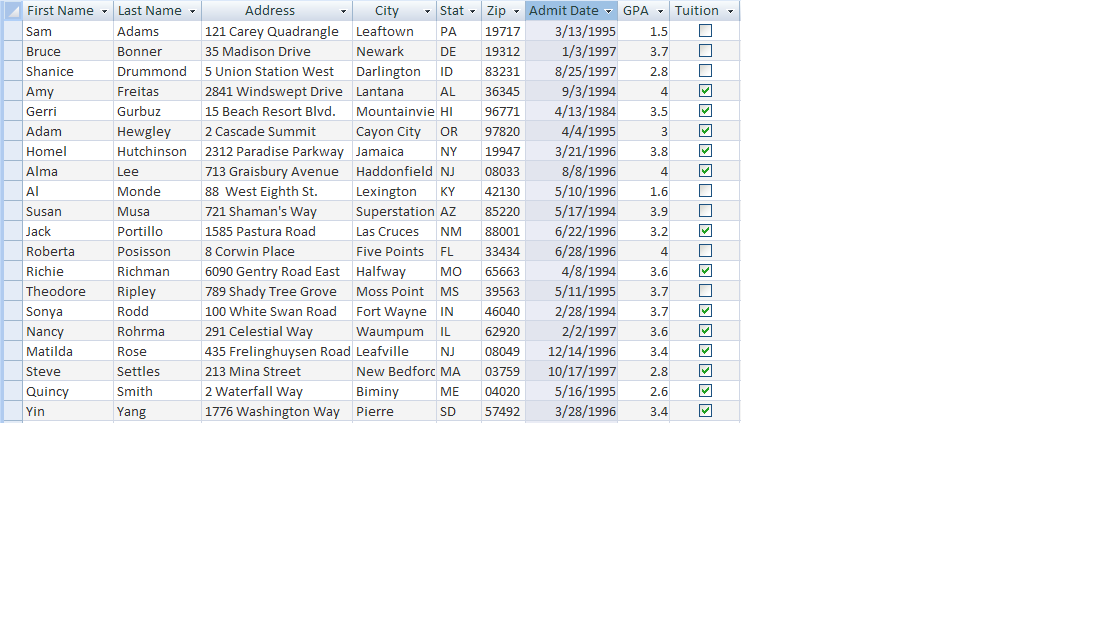This screenshot has height=620, width=1106.
Task: Tick the Tuition checkbox for Roberta Posisson
Action: 705,251
